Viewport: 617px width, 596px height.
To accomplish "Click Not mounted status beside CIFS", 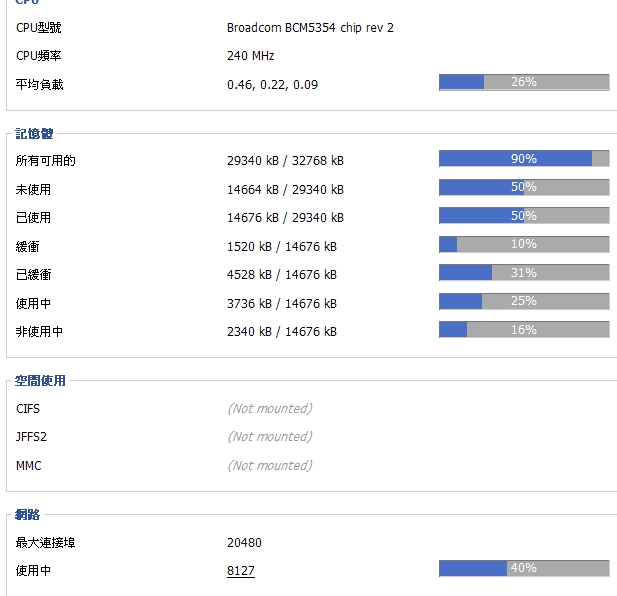I will (270, 409).
